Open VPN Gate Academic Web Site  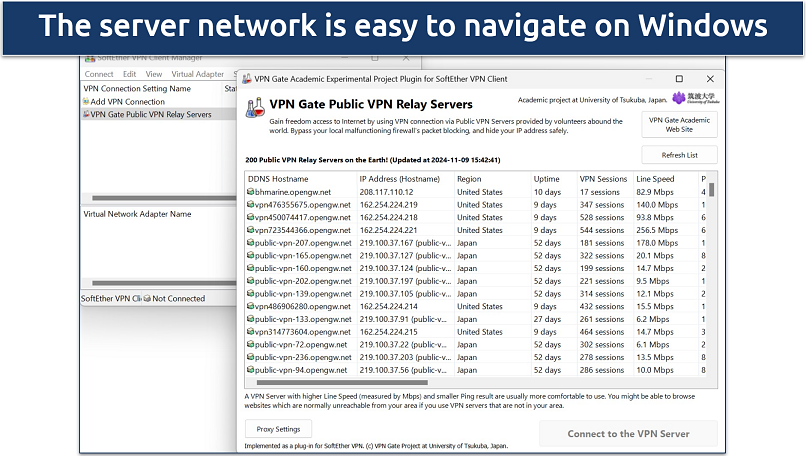click(679, 124)
